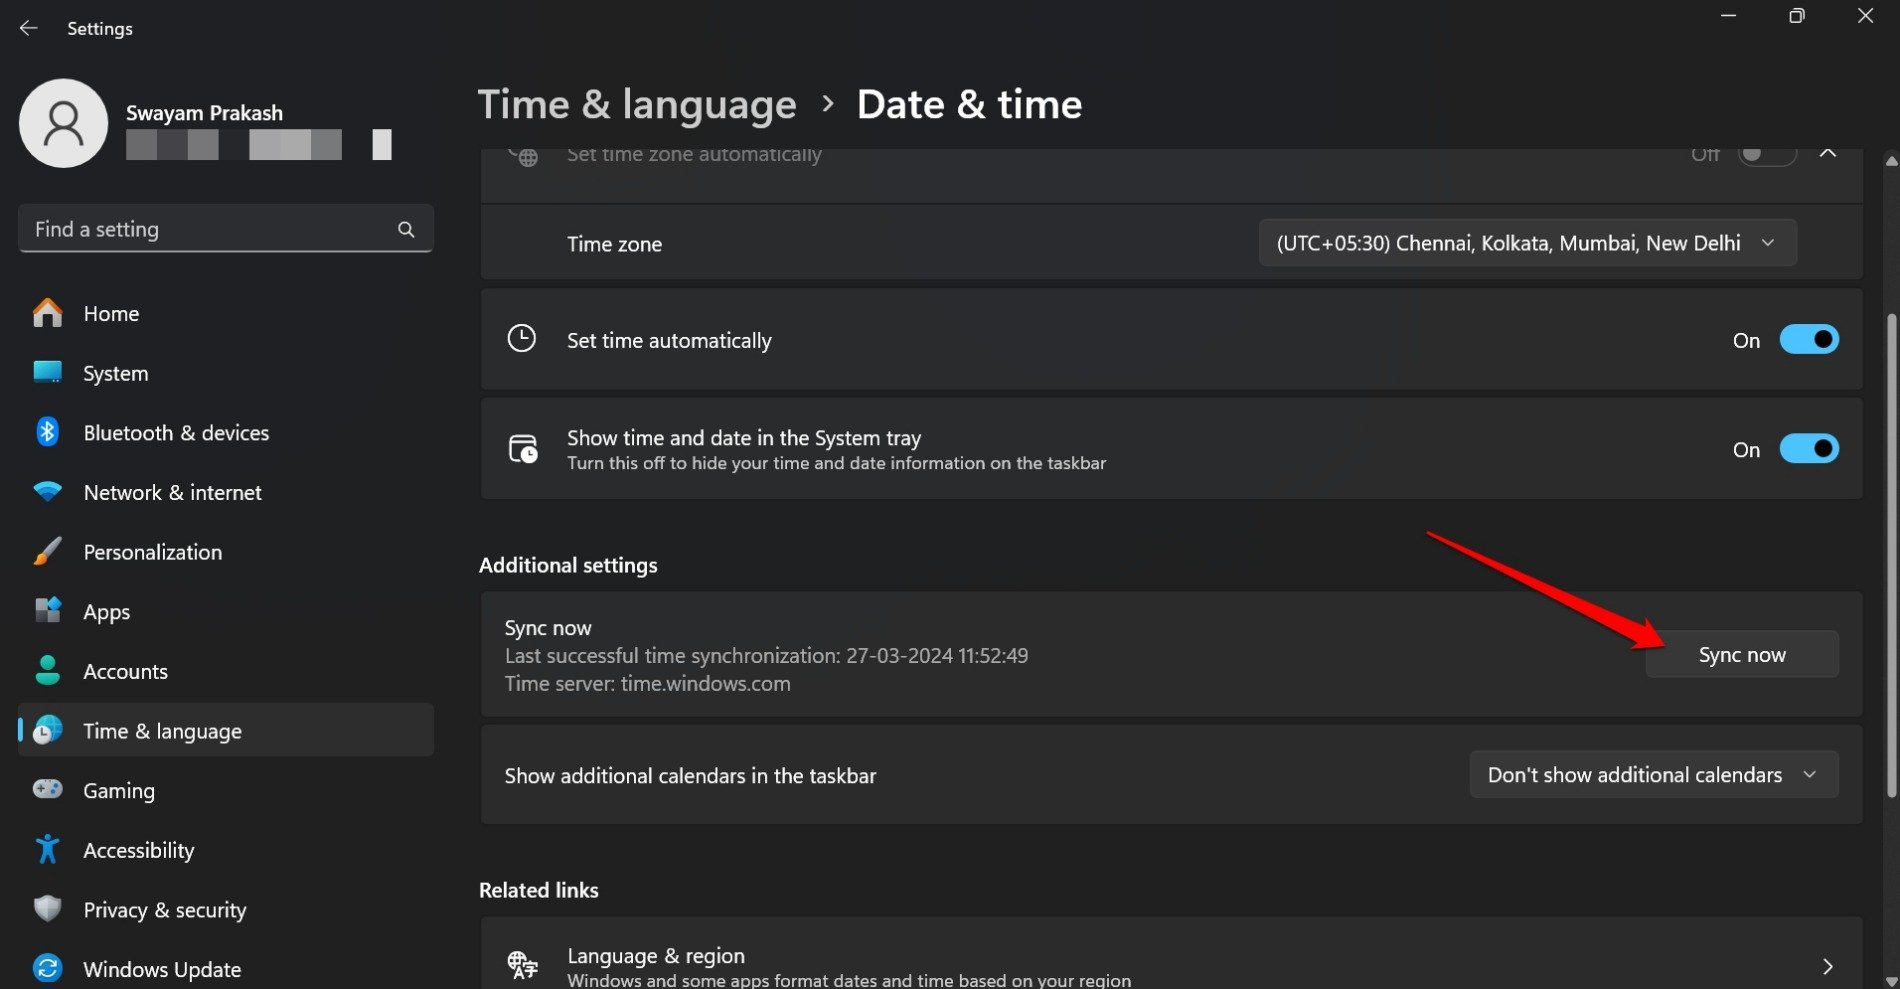Viewport: 1900px width, 989px height.
Task: Disable Show time in System tray toggle
Action: [x=1808, y=449]
